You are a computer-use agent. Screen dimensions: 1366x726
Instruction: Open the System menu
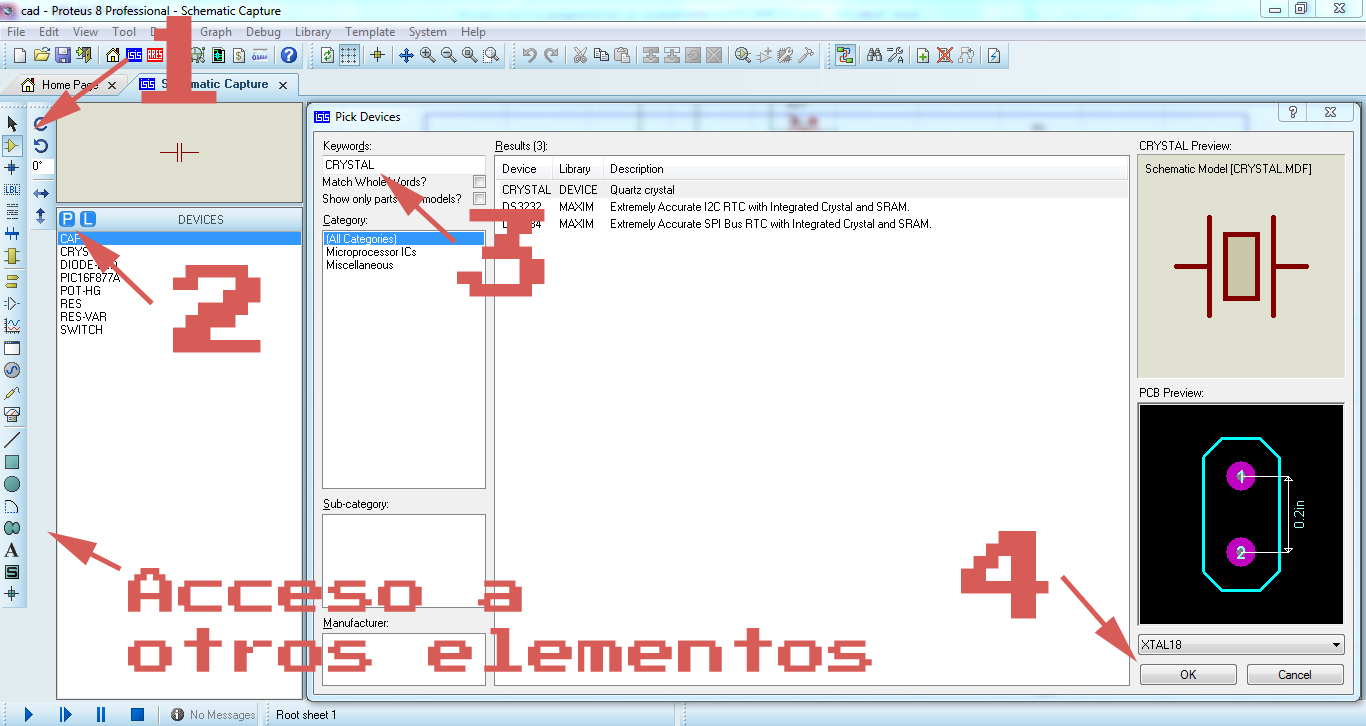click(428, 32)
